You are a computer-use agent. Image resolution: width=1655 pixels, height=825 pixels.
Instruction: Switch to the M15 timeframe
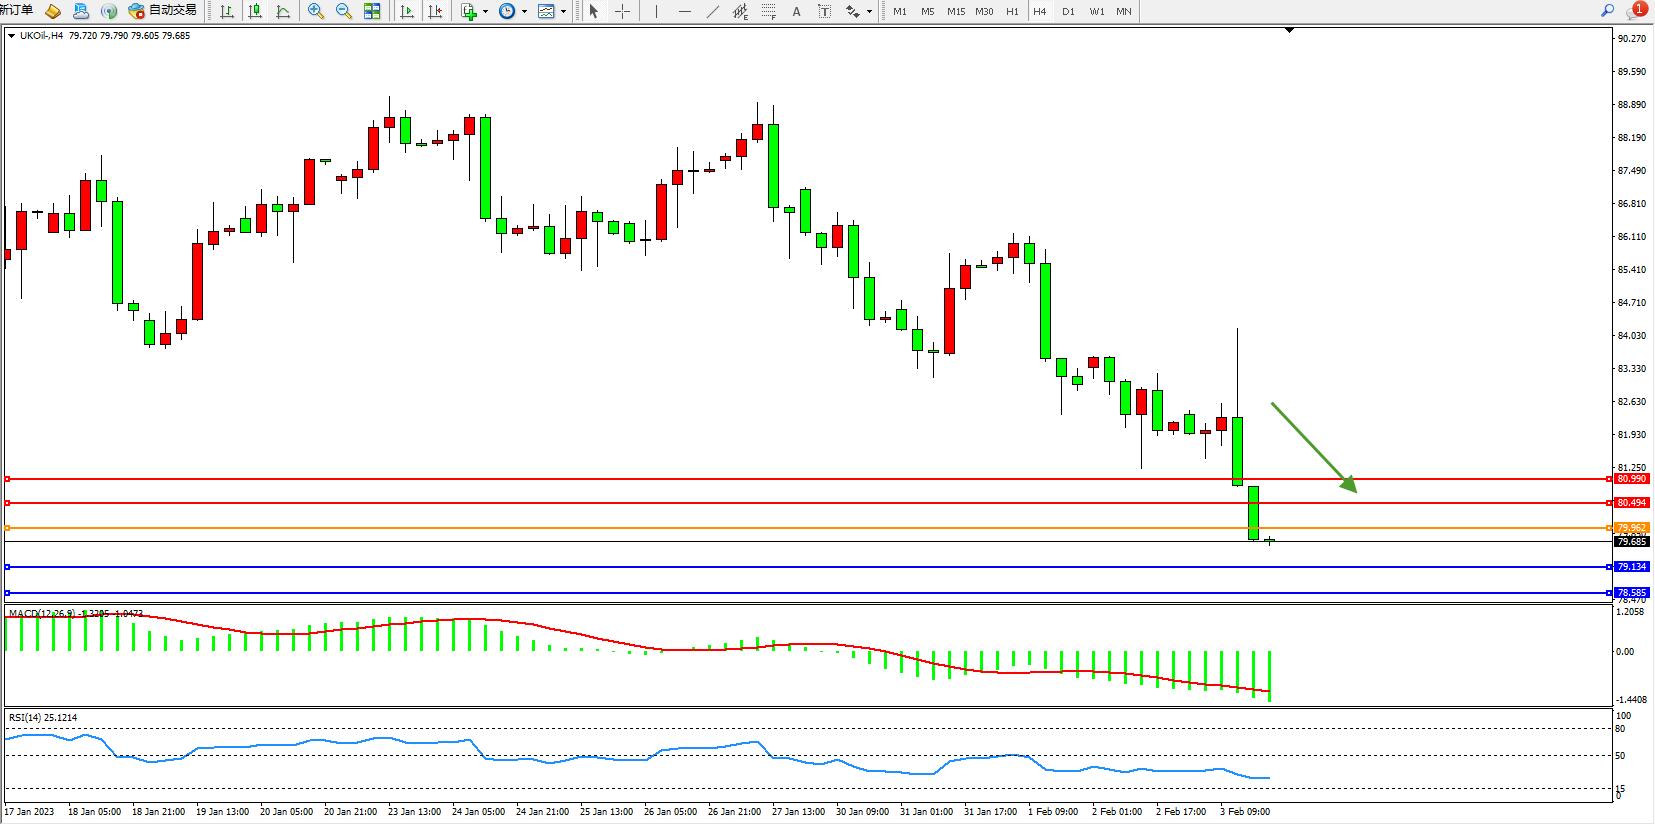(x=956, y=11)
